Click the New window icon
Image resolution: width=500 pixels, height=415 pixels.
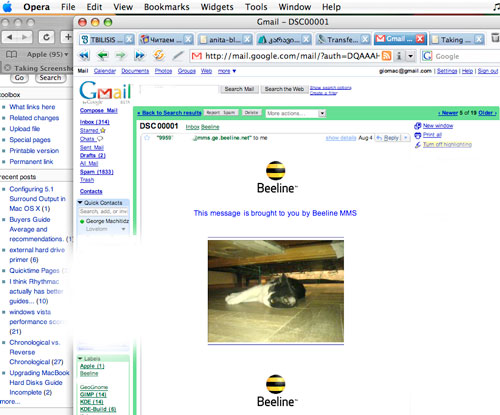(x=418, y=126)
